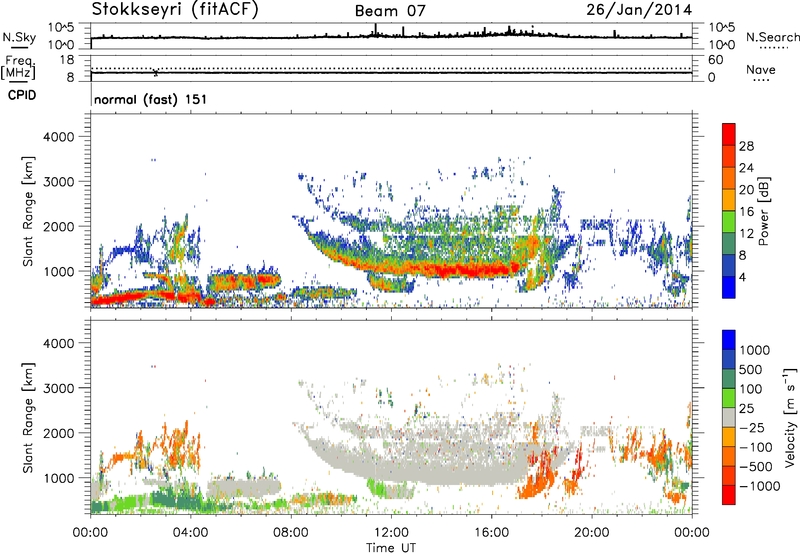Click the 'x' marker on the frequency trace
Viewport: 800px width, 554px height.
click(156, 72)
